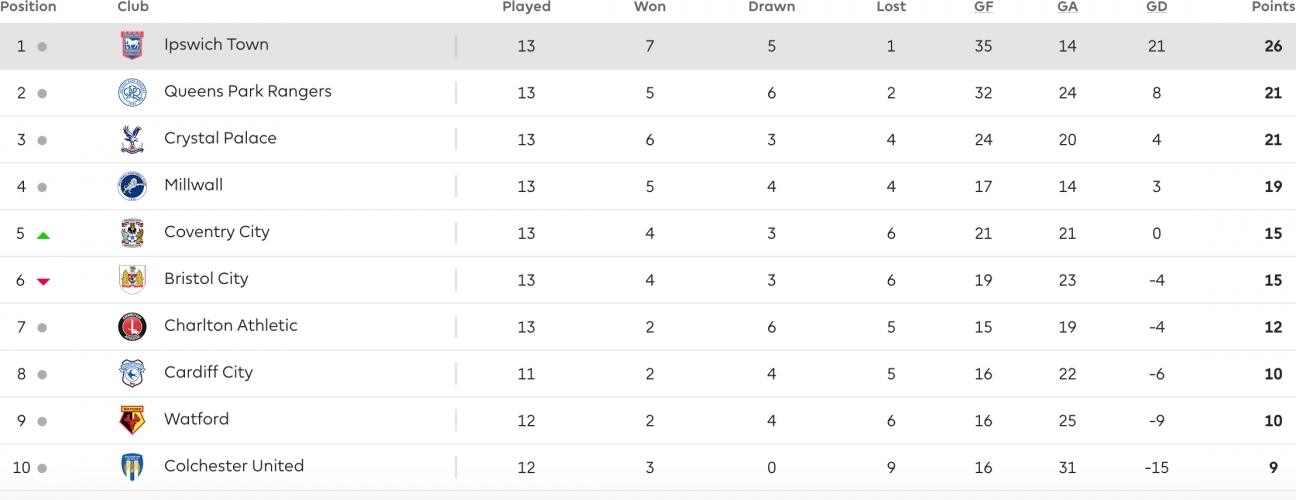Image resolution: width=1296 pixels, height=500 pixels.
Task: Open the Ipswich Town club link
Action: click(x=216, y=45)
